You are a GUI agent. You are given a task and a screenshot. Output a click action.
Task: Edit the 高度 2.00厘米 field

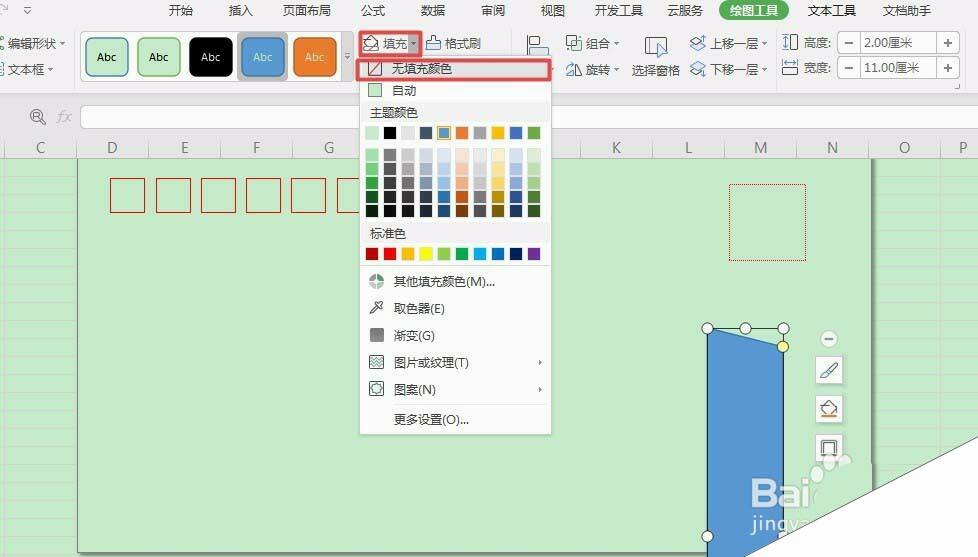898,42
